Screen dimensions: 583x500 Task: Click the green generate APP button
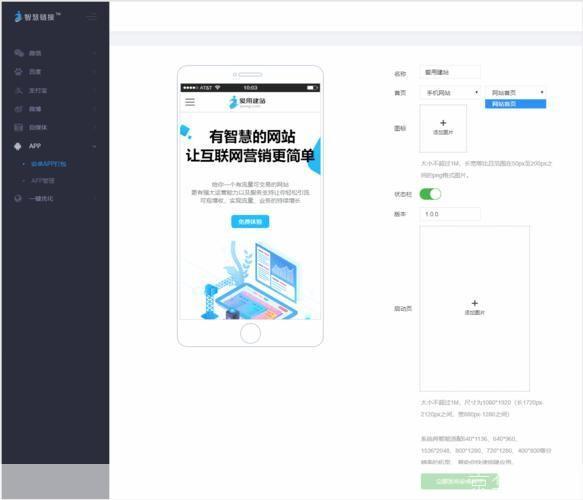pos(460,481)
